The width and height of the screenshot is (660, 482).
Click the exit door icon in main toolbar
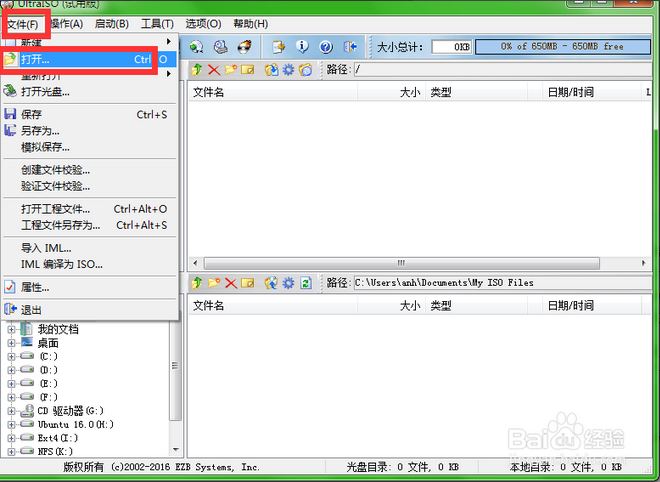click(350, 47)
